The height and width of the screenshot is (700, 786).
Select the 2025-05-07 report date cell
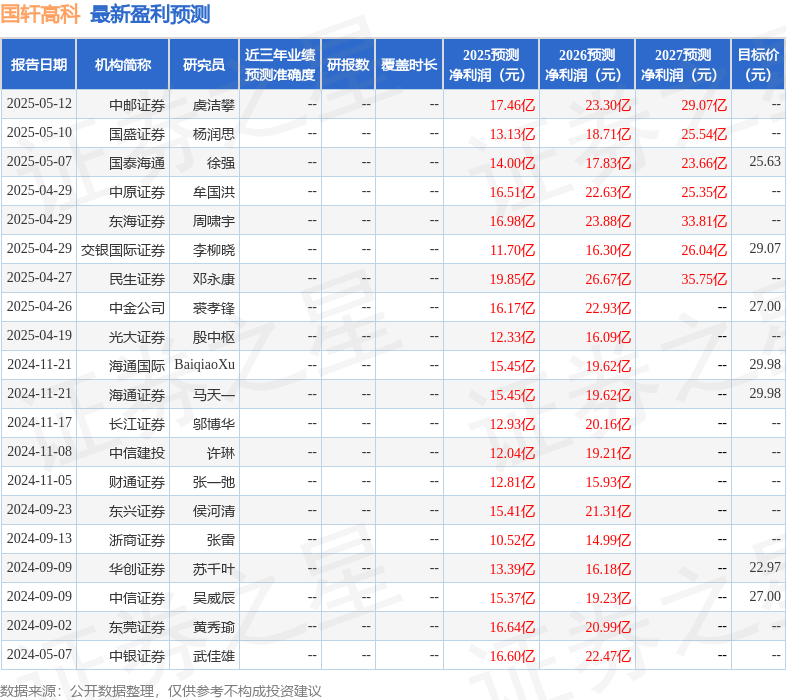(39, 162)
